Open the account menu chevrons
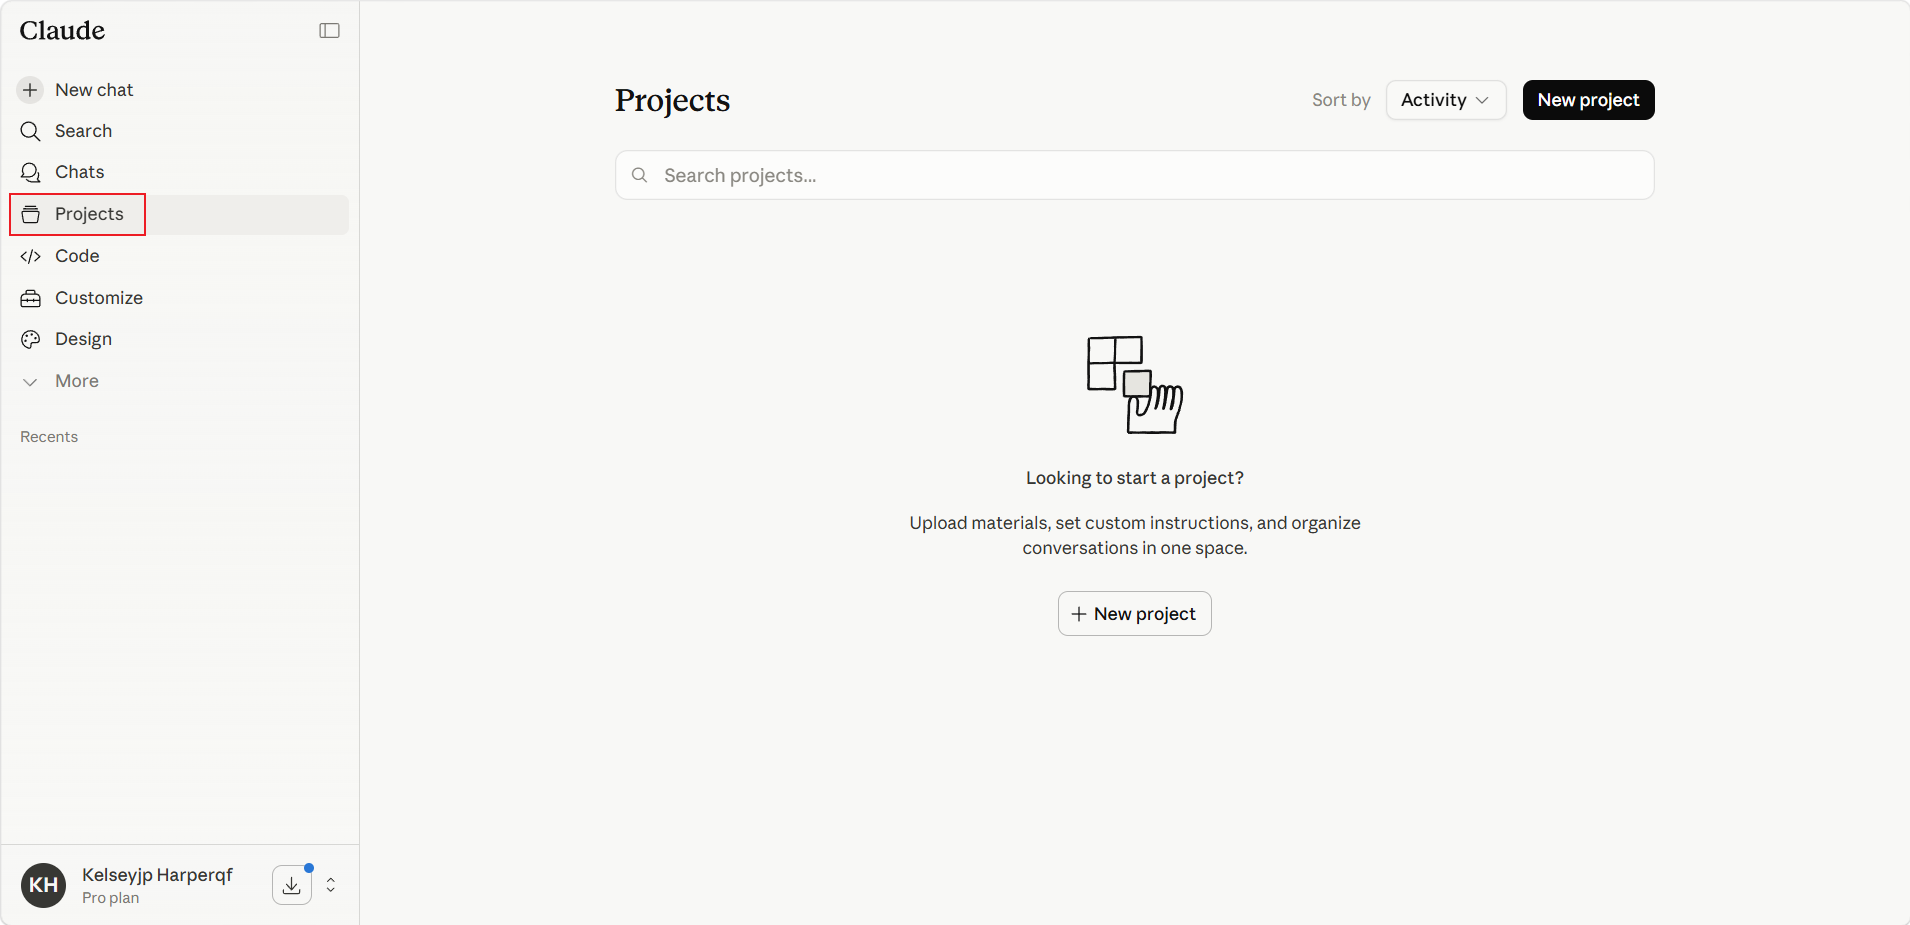The width and height of the screenshot is (1910, 925). click(x=331, y=885)
